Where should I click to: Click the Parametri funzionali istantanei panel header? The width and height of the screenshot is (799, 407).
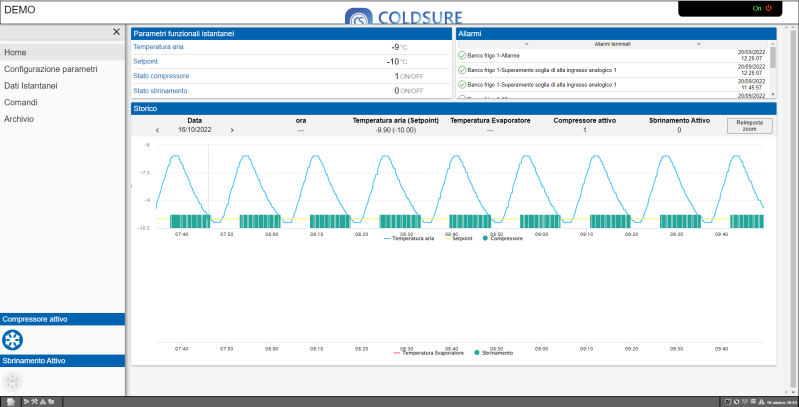pyautogui.click(x=291, y=34)
